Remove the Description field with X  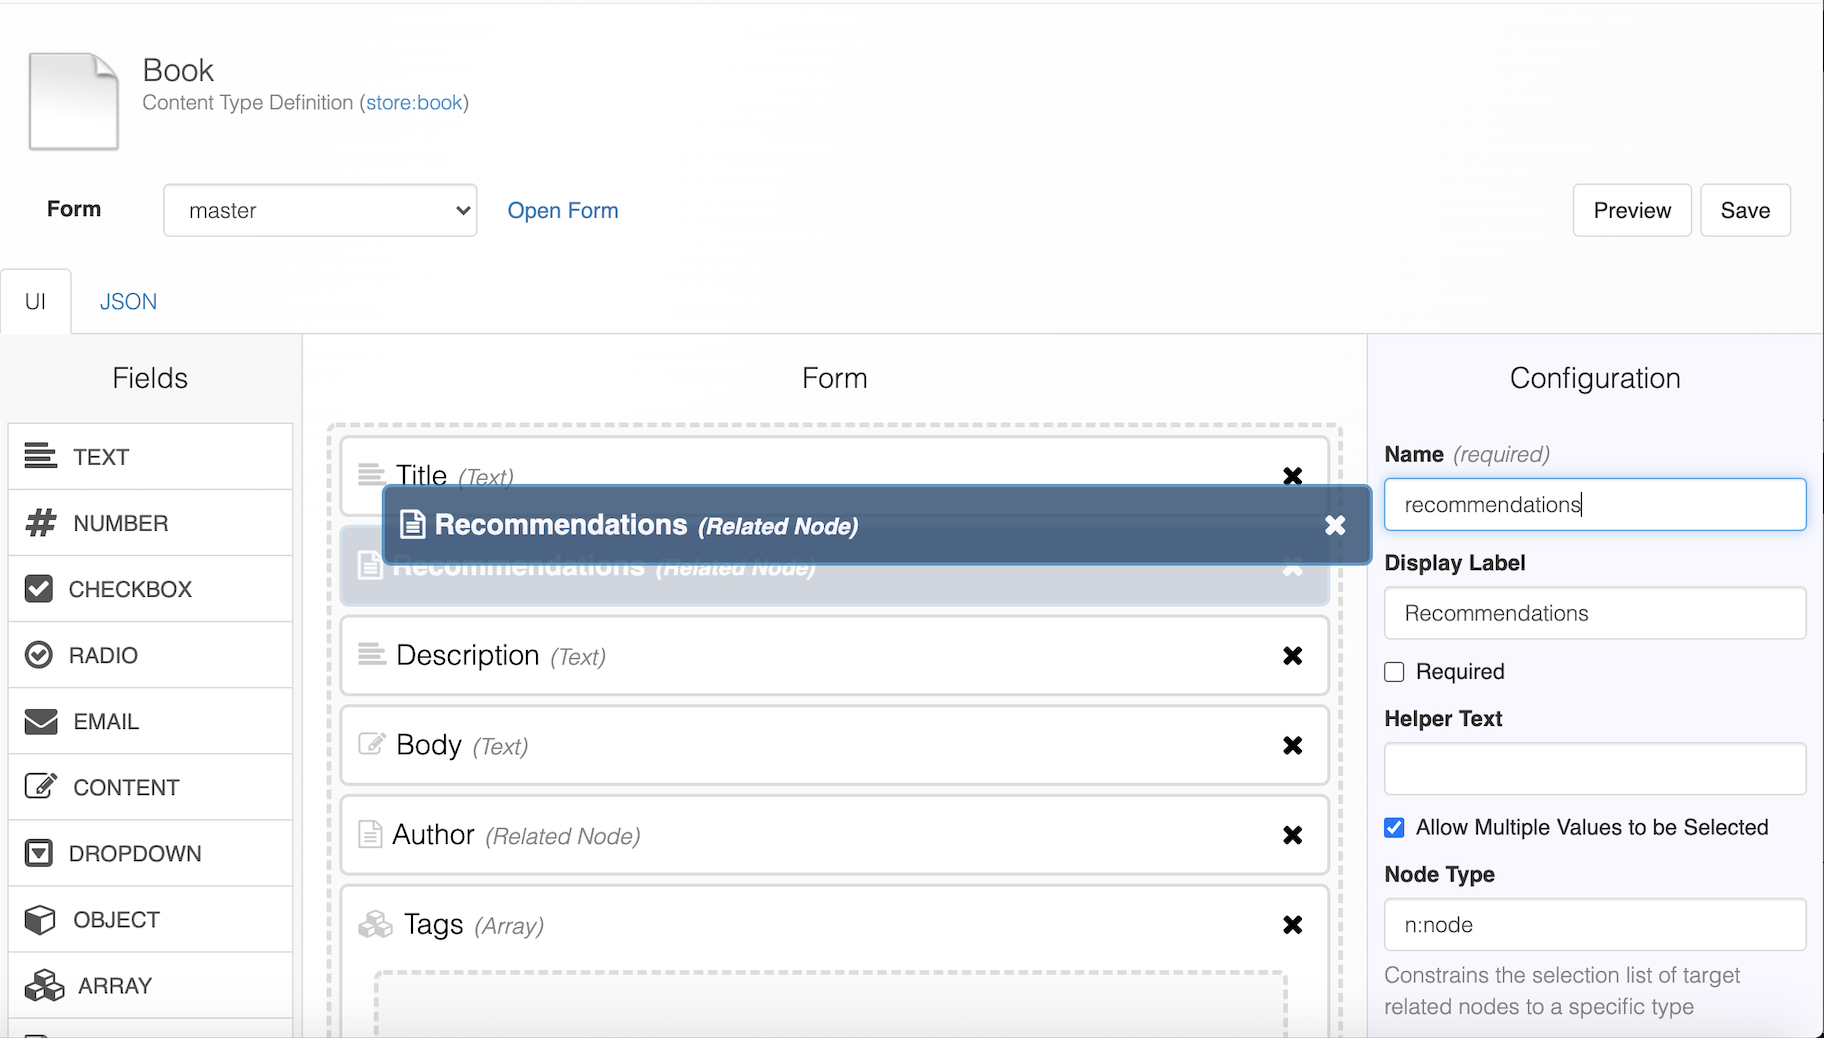[1292, 656]
